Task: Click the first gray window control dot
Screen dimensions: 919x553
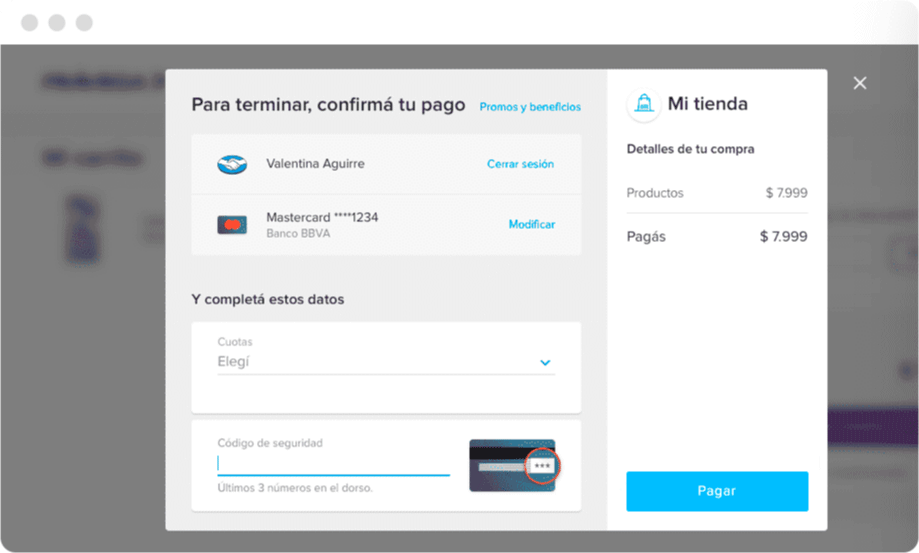Action: pos(29,22)
